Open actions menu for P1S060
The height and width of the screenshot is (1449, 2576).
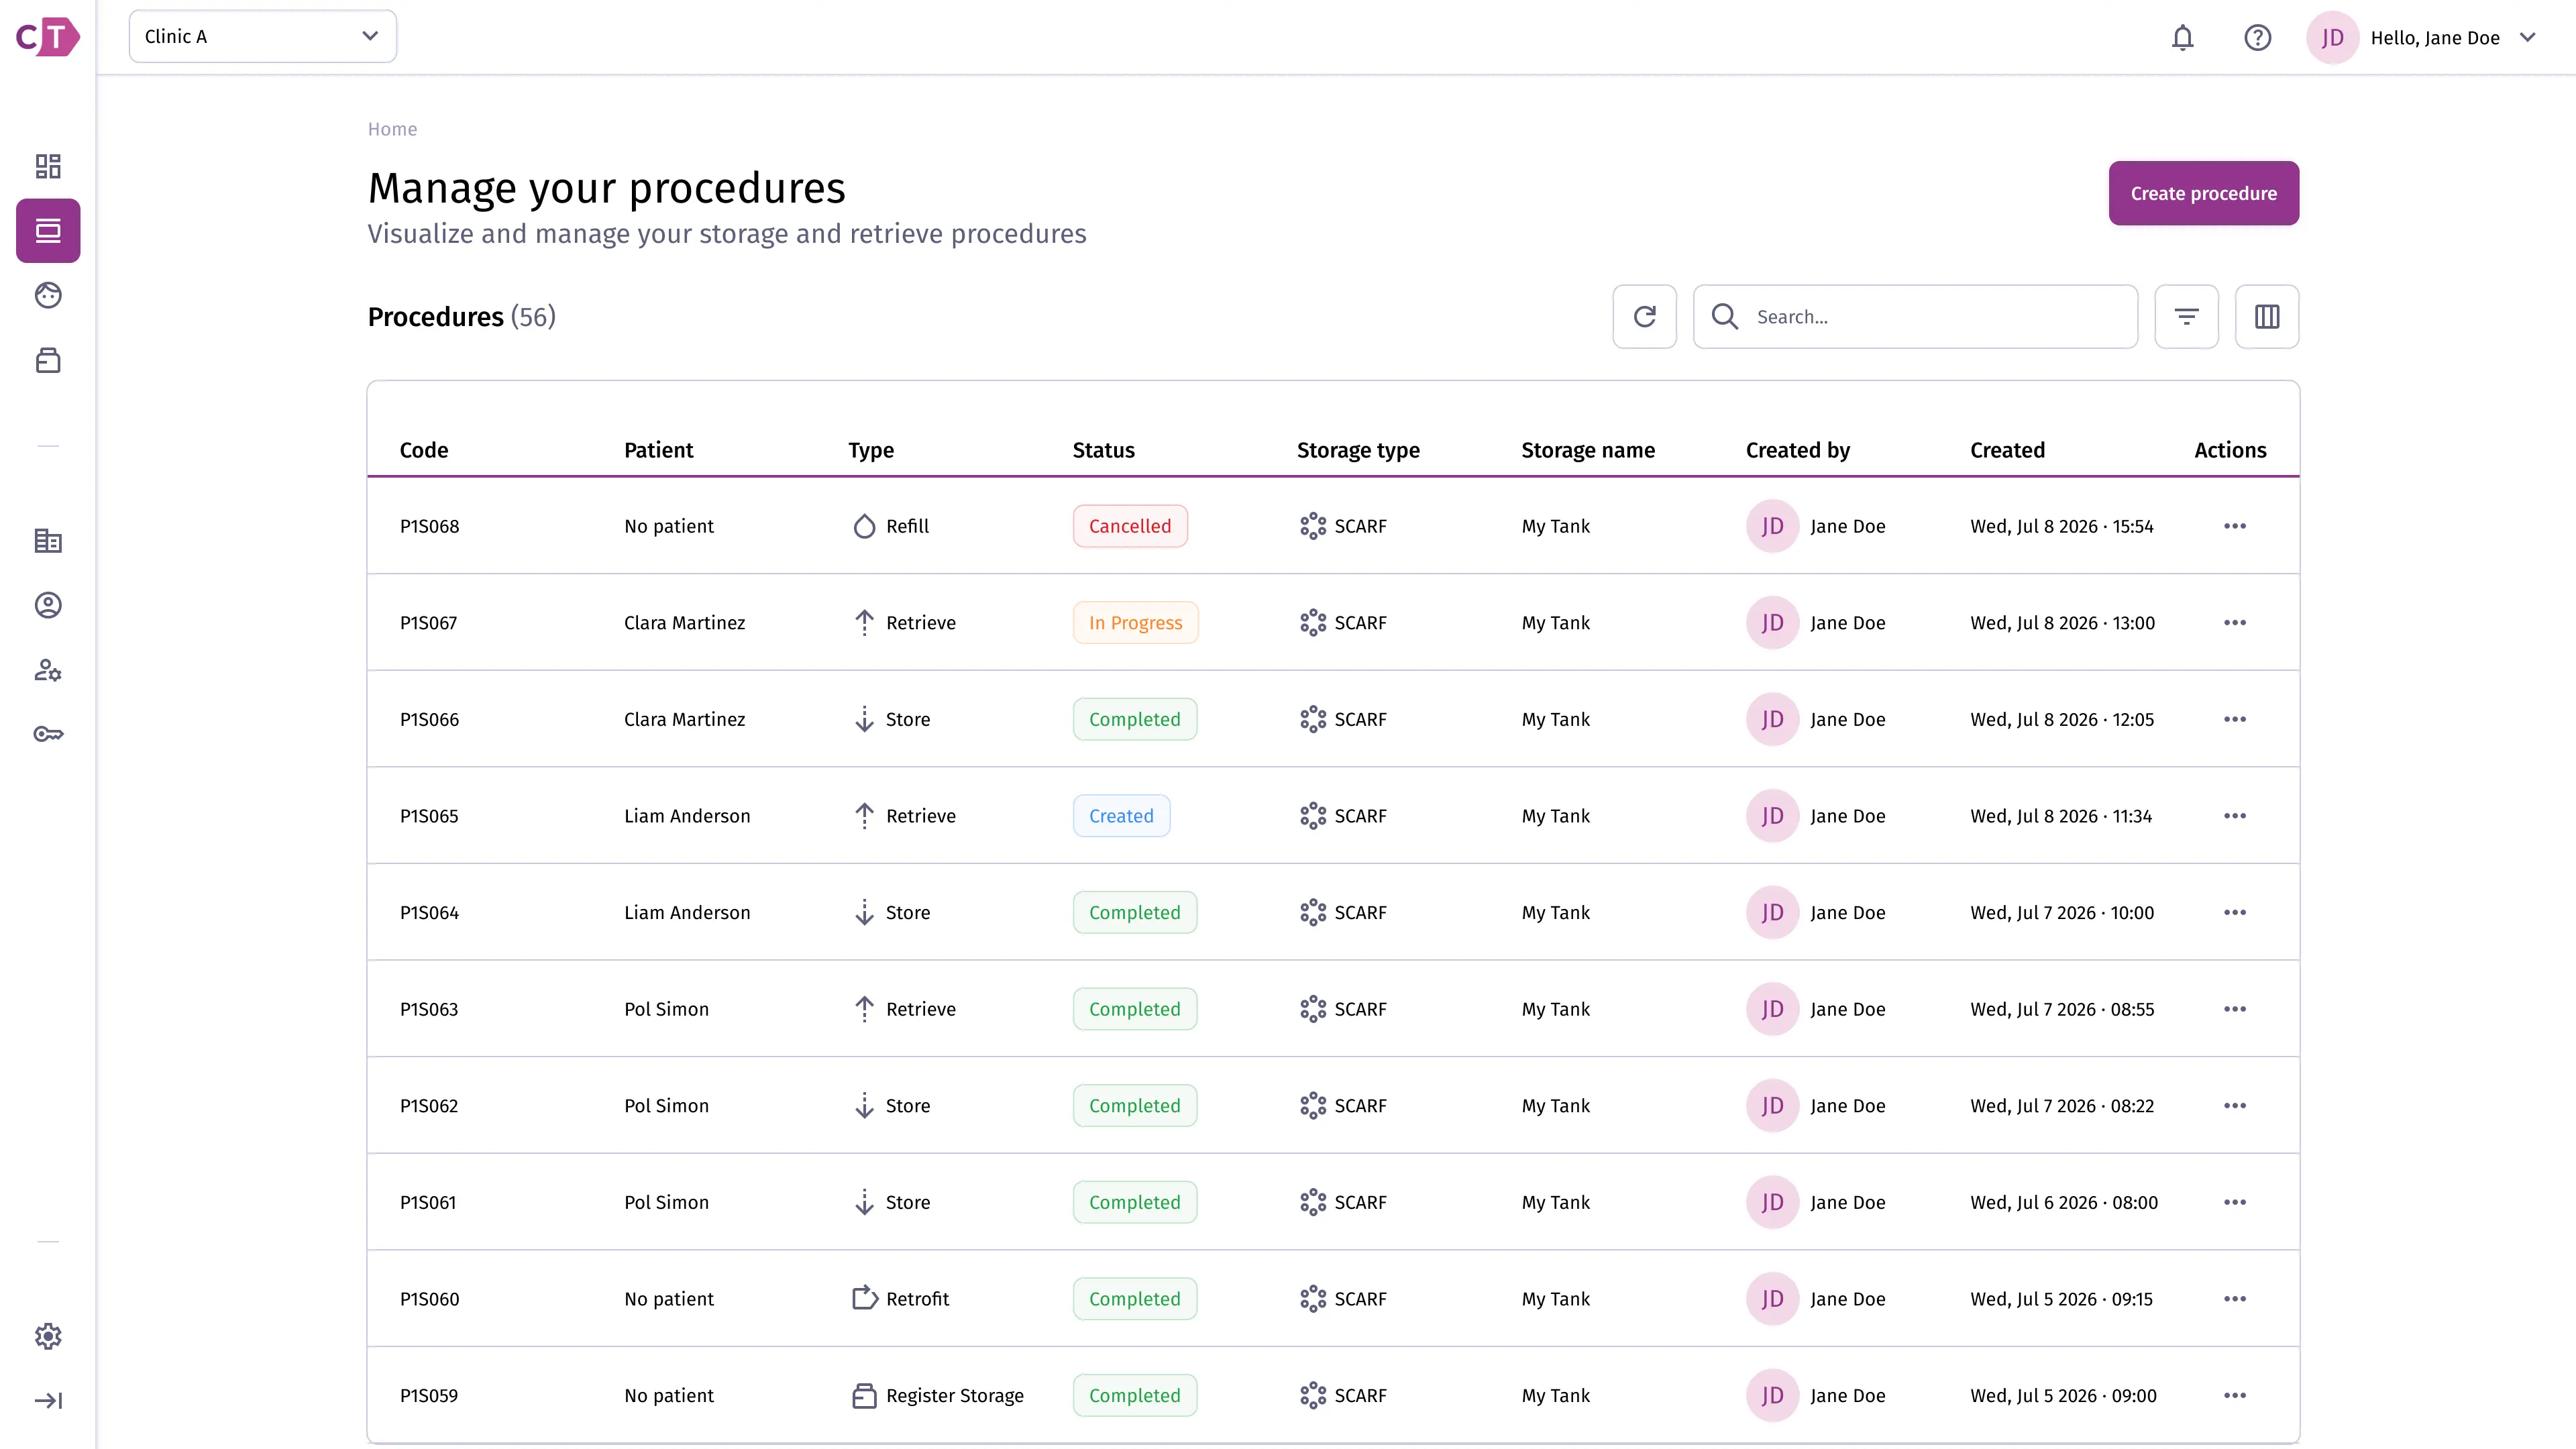pos(2235,1299)
